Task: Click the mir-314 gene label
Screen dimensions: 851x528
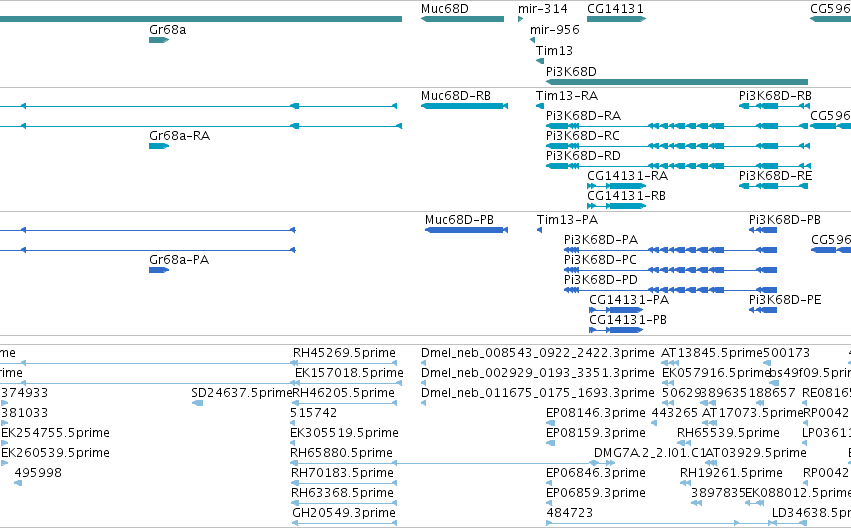Action: click(543, 9)
